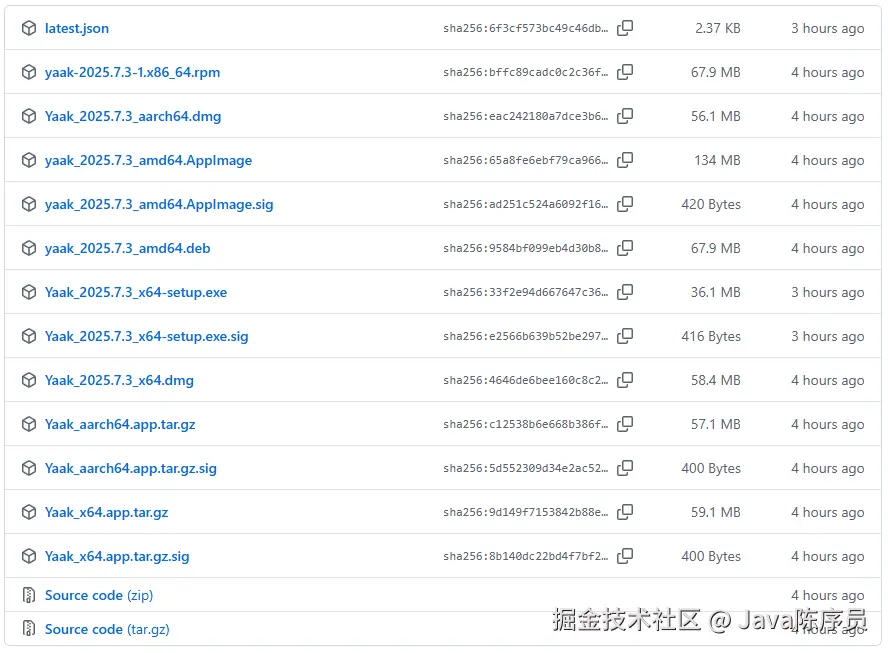Download latest.json asset
The image size is (888, 653).
click(77, 28)
